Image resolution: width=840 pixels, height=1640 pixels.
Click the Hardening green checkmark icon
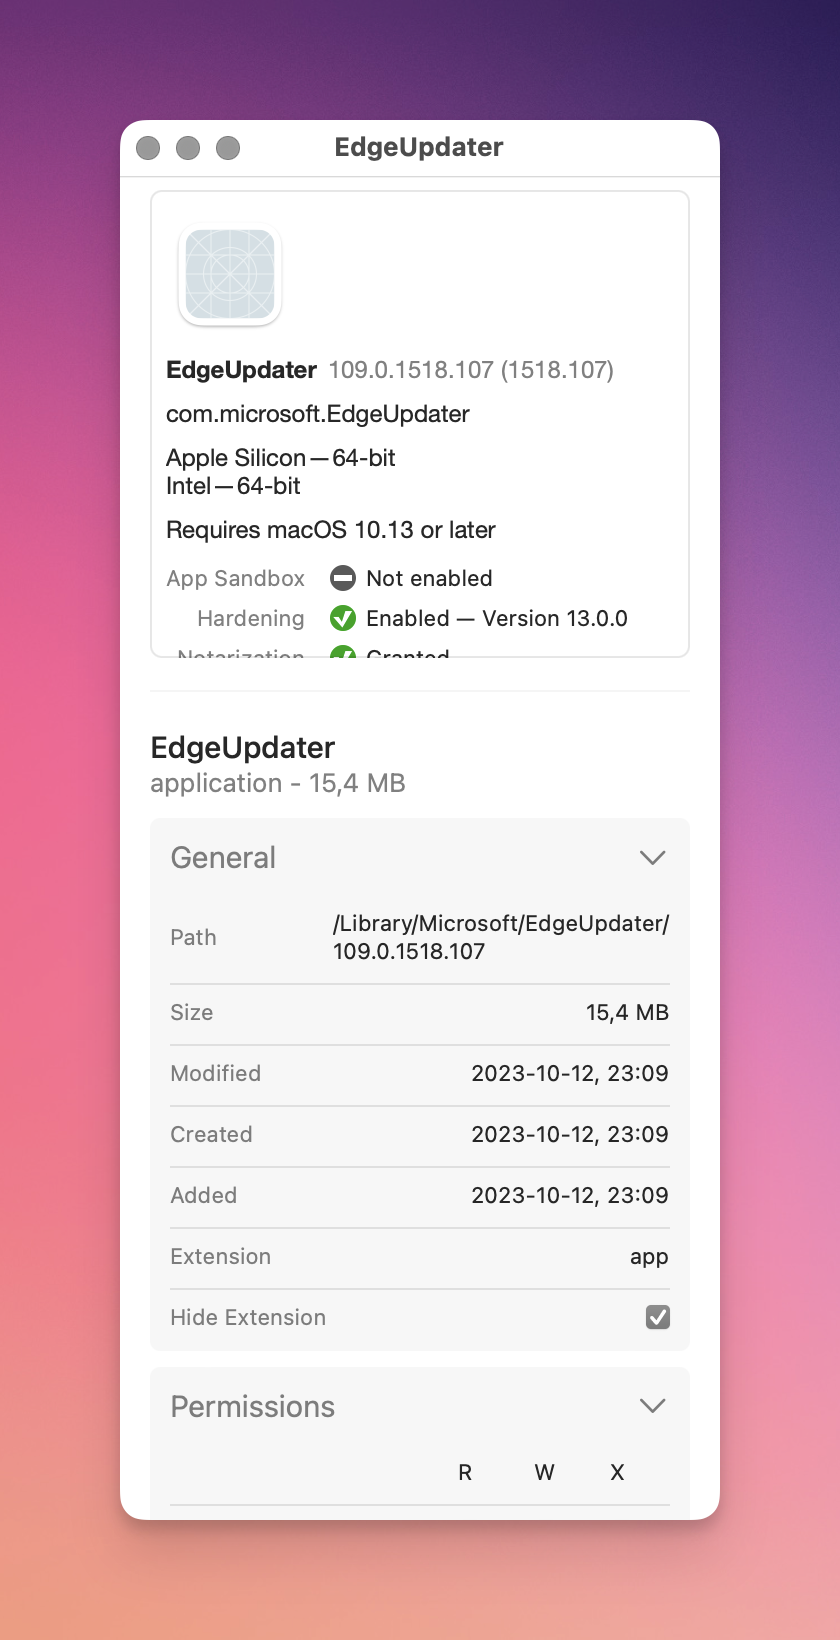pos(343,618)
